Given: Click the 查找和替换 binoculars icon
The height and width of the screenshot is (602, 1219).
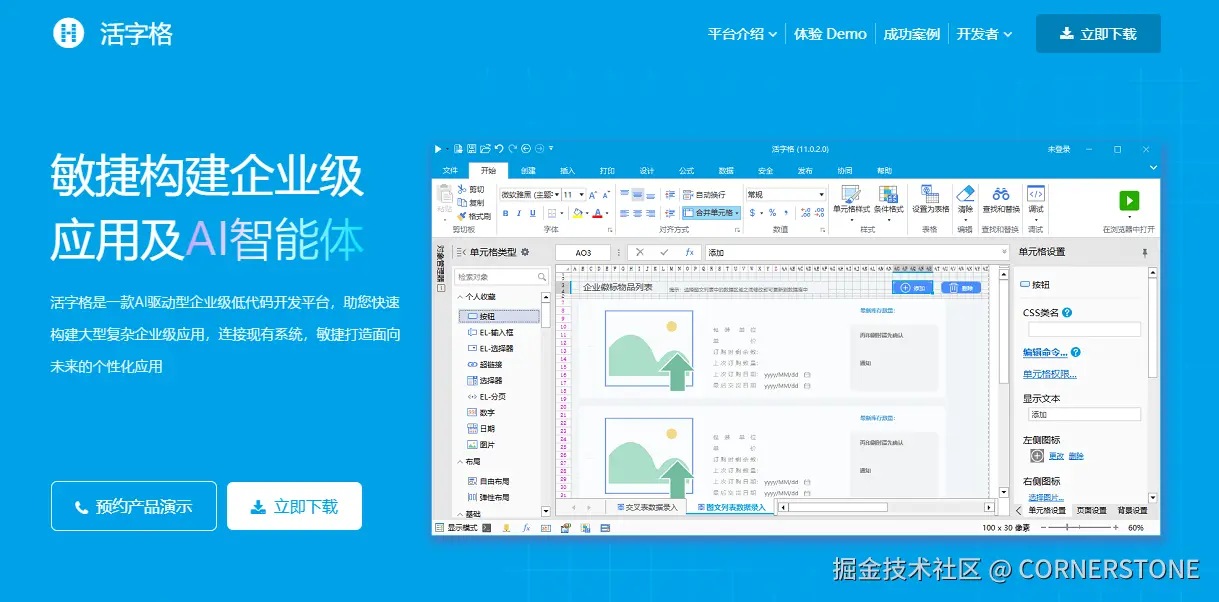Looking at the screenshot, I should (x=1000, y=194).
